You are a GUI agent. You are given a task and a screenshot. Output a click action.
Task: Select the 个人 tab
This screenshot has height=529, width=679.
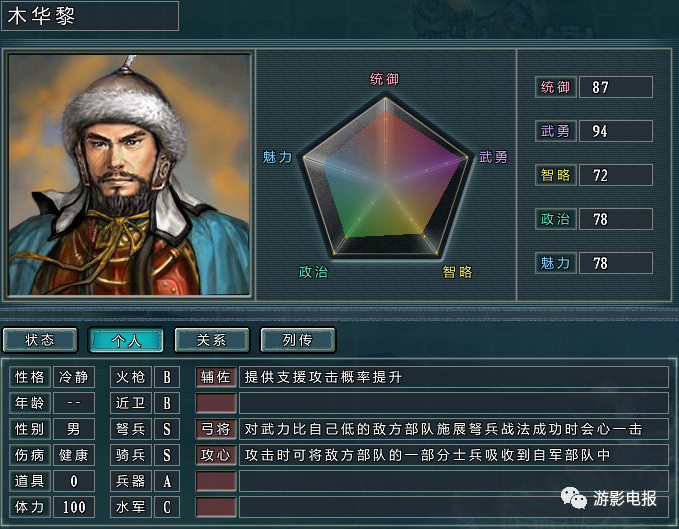coord(126,340)
